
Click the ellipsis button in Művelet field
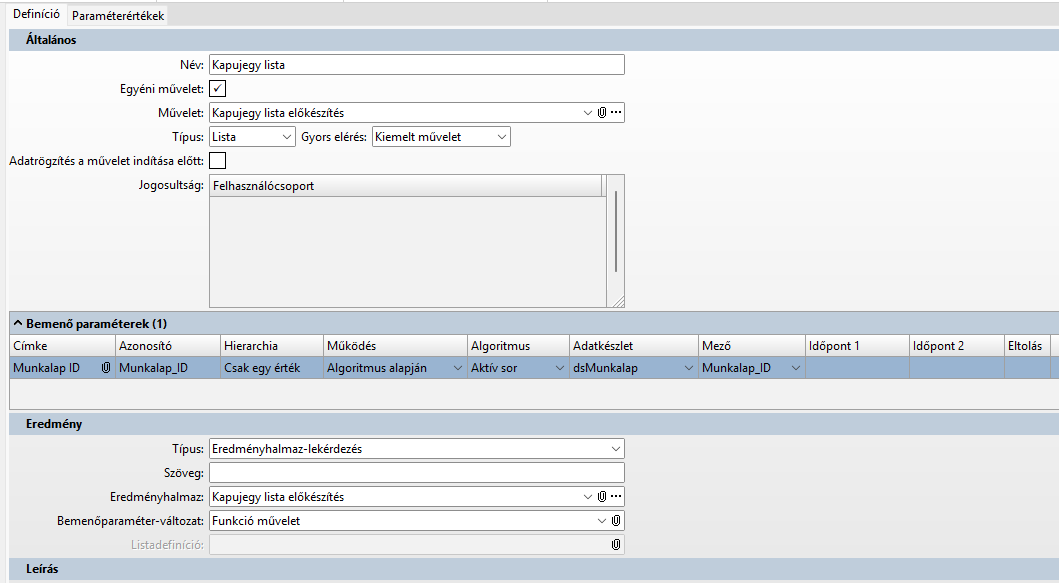616,113
